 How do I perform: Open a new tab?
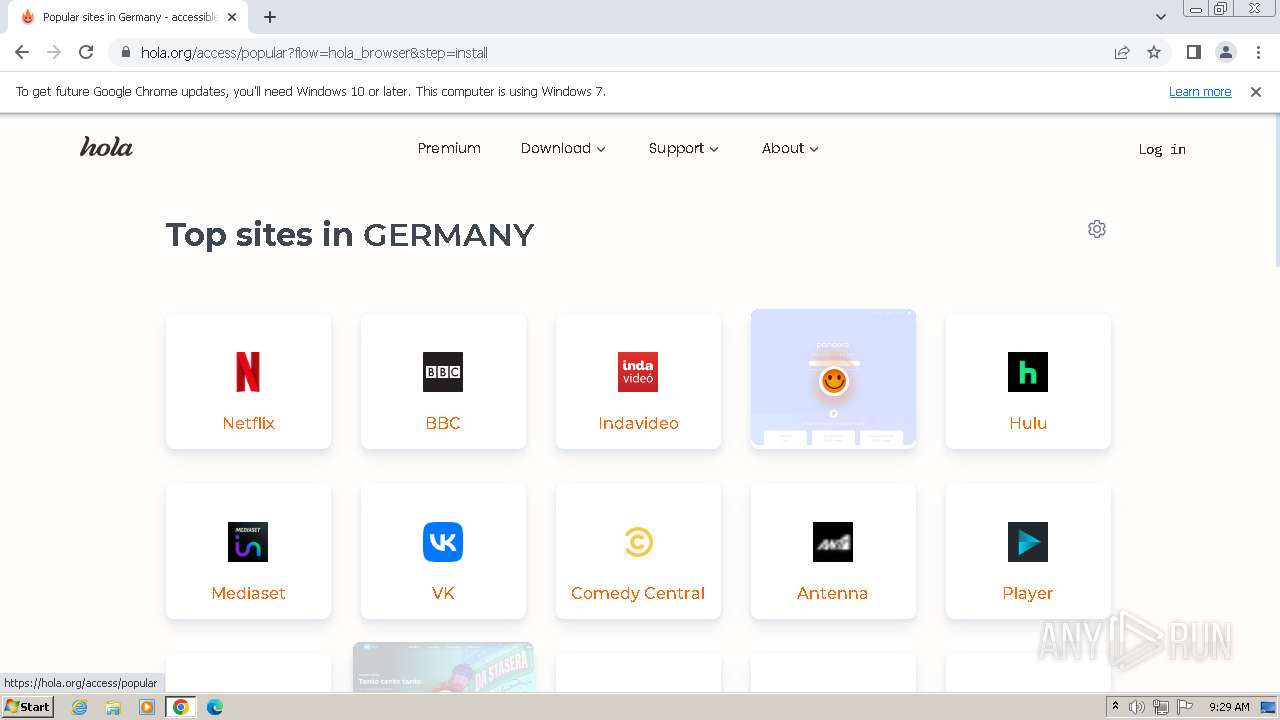click(270, 17)
